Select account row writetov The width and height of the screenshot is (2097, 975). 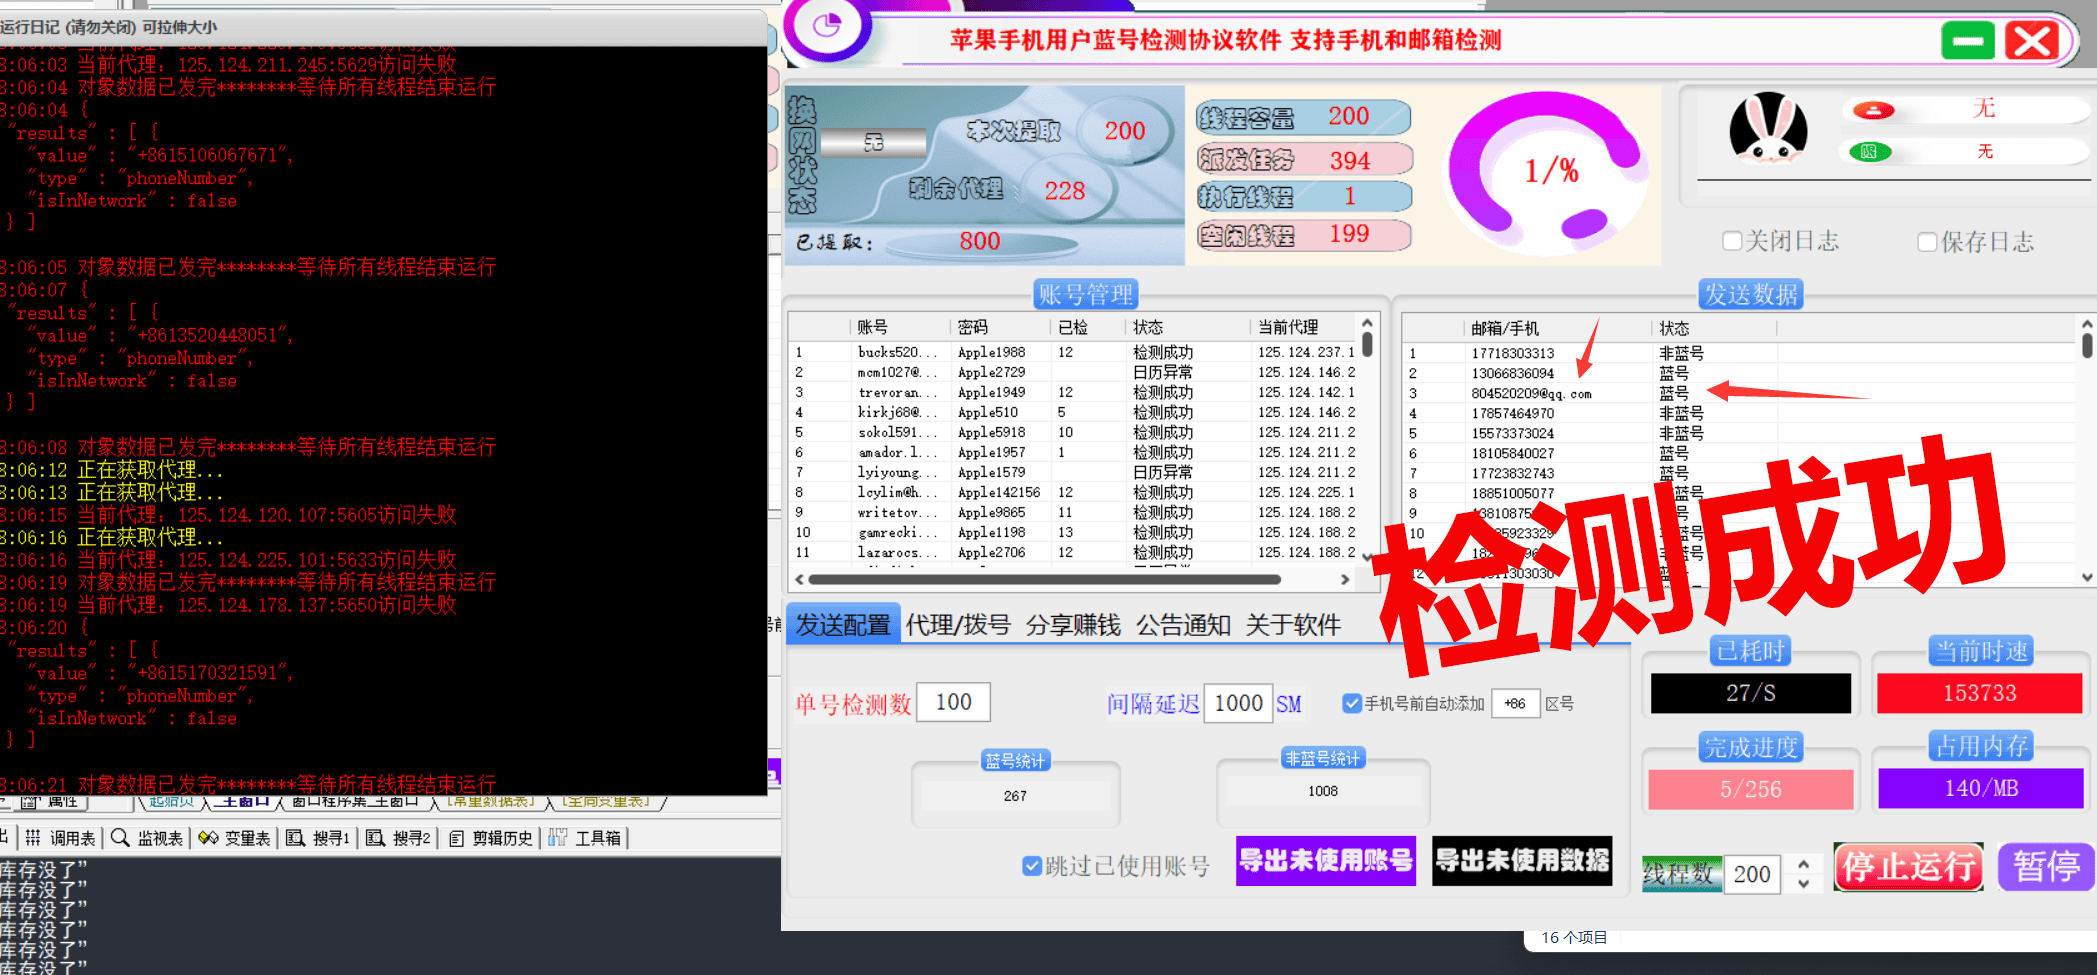click(x=1074, y=512)
